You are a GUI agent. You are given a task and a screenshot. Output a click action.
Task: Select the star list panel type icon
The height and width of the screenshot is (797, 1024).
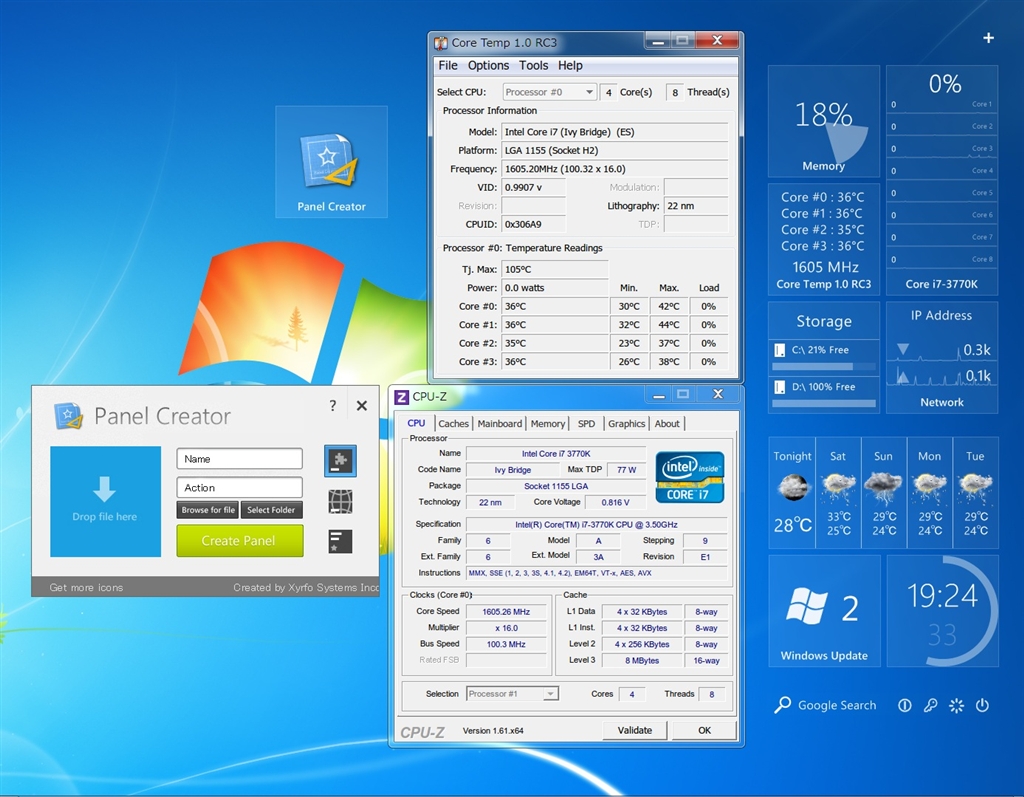coord(340,542)
